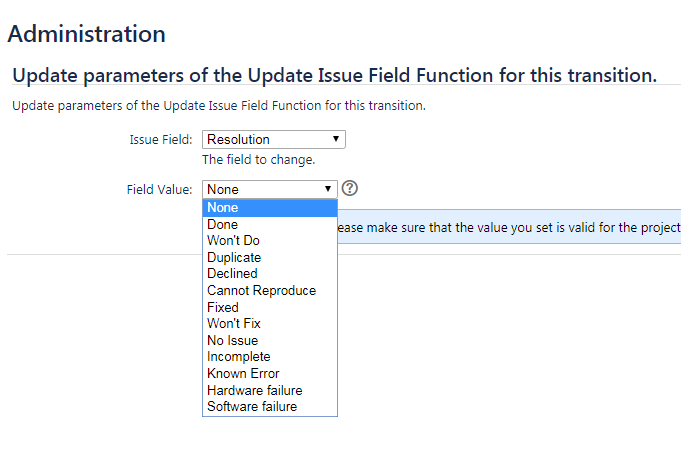Pick Duplicate as the field value
This screenshot has height=457, width=681.
[270, 258]
